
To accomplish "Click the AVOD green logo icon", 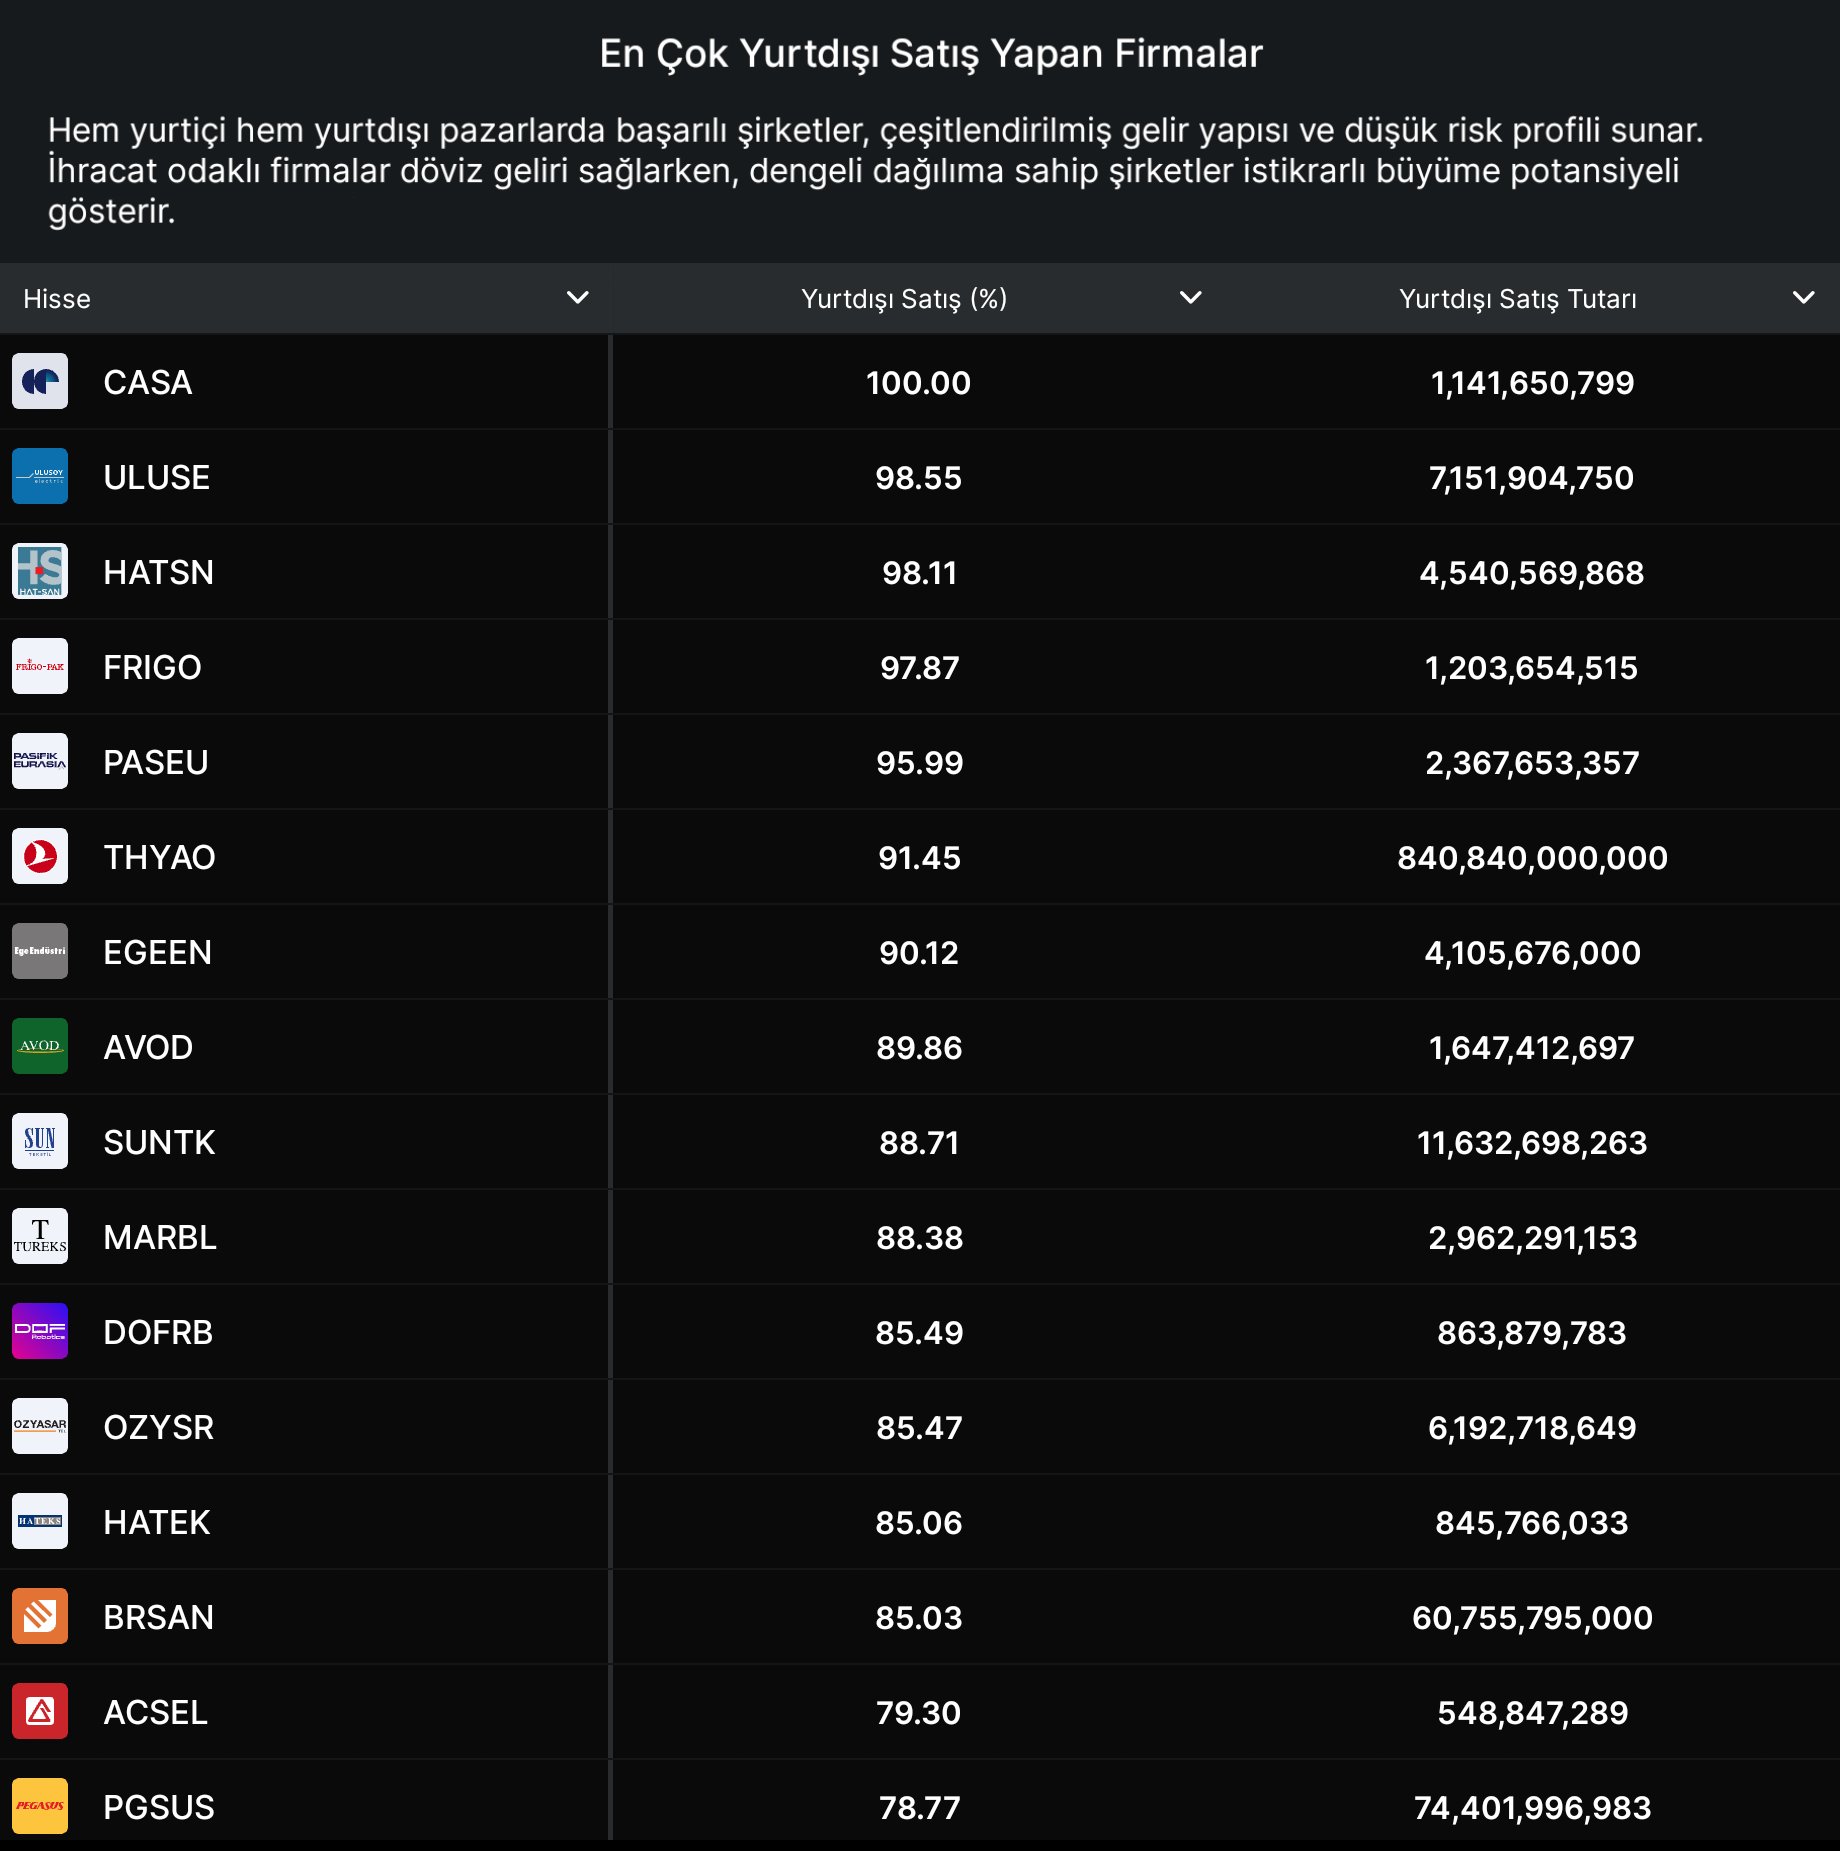I will coord(40,1047).
